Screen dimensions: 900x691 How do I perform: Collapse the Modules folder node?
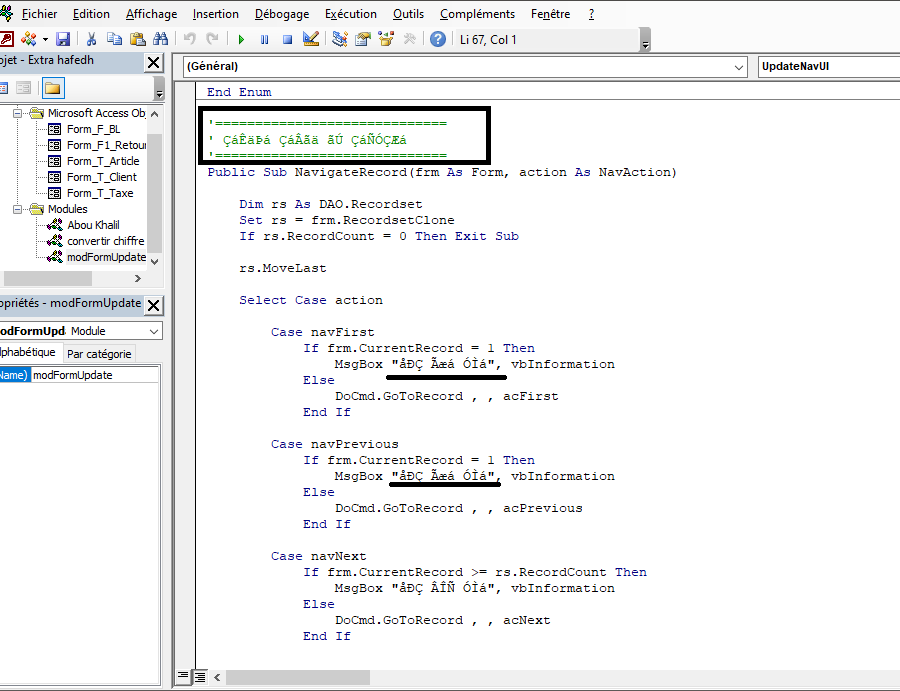pyautogui.click(x=18, y=209)
